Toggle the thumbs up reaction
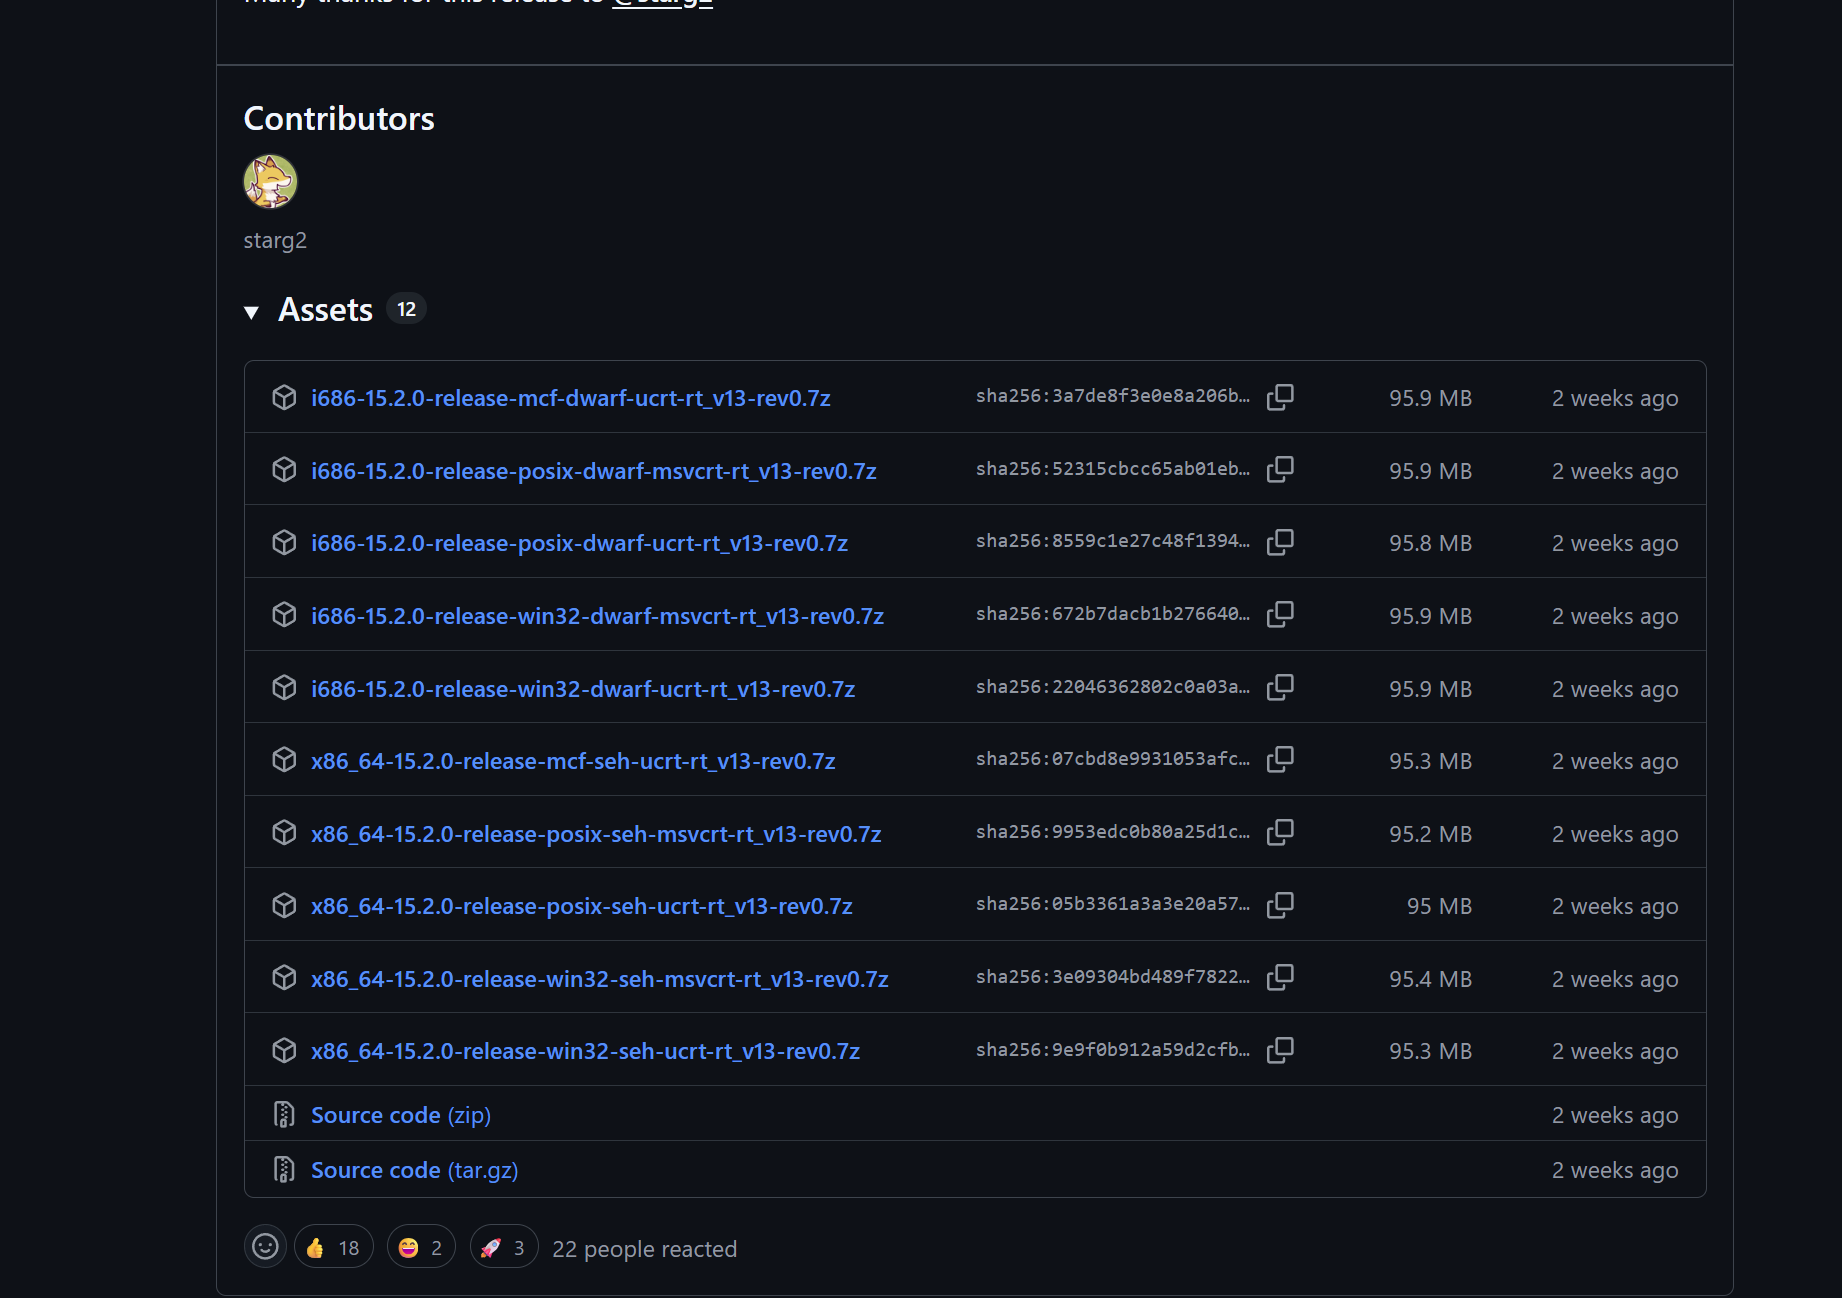This screenshot has width=1842, height=1298. [333, 1247]
